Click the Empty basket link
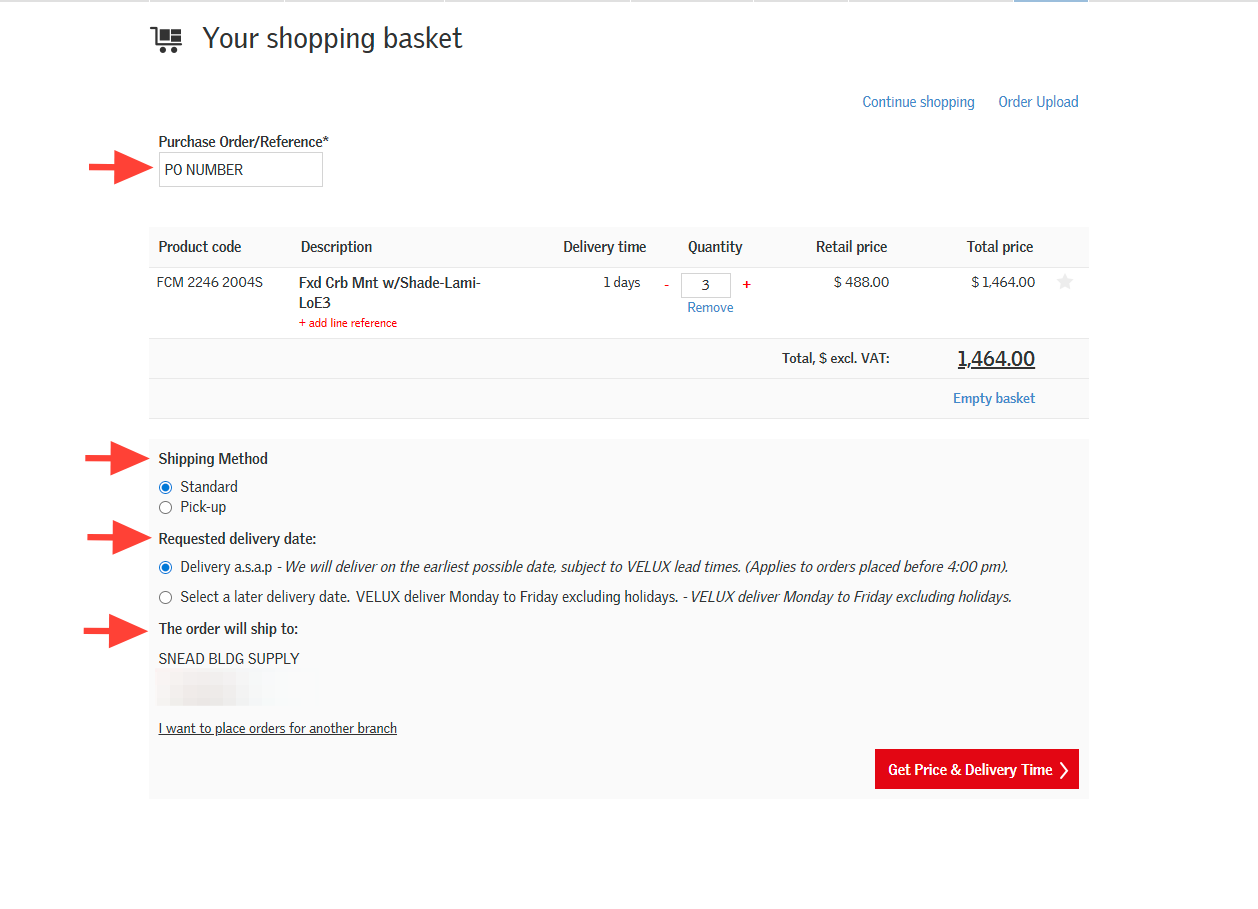The height and width of the screenshot is (909, 1258). point(993,398)
